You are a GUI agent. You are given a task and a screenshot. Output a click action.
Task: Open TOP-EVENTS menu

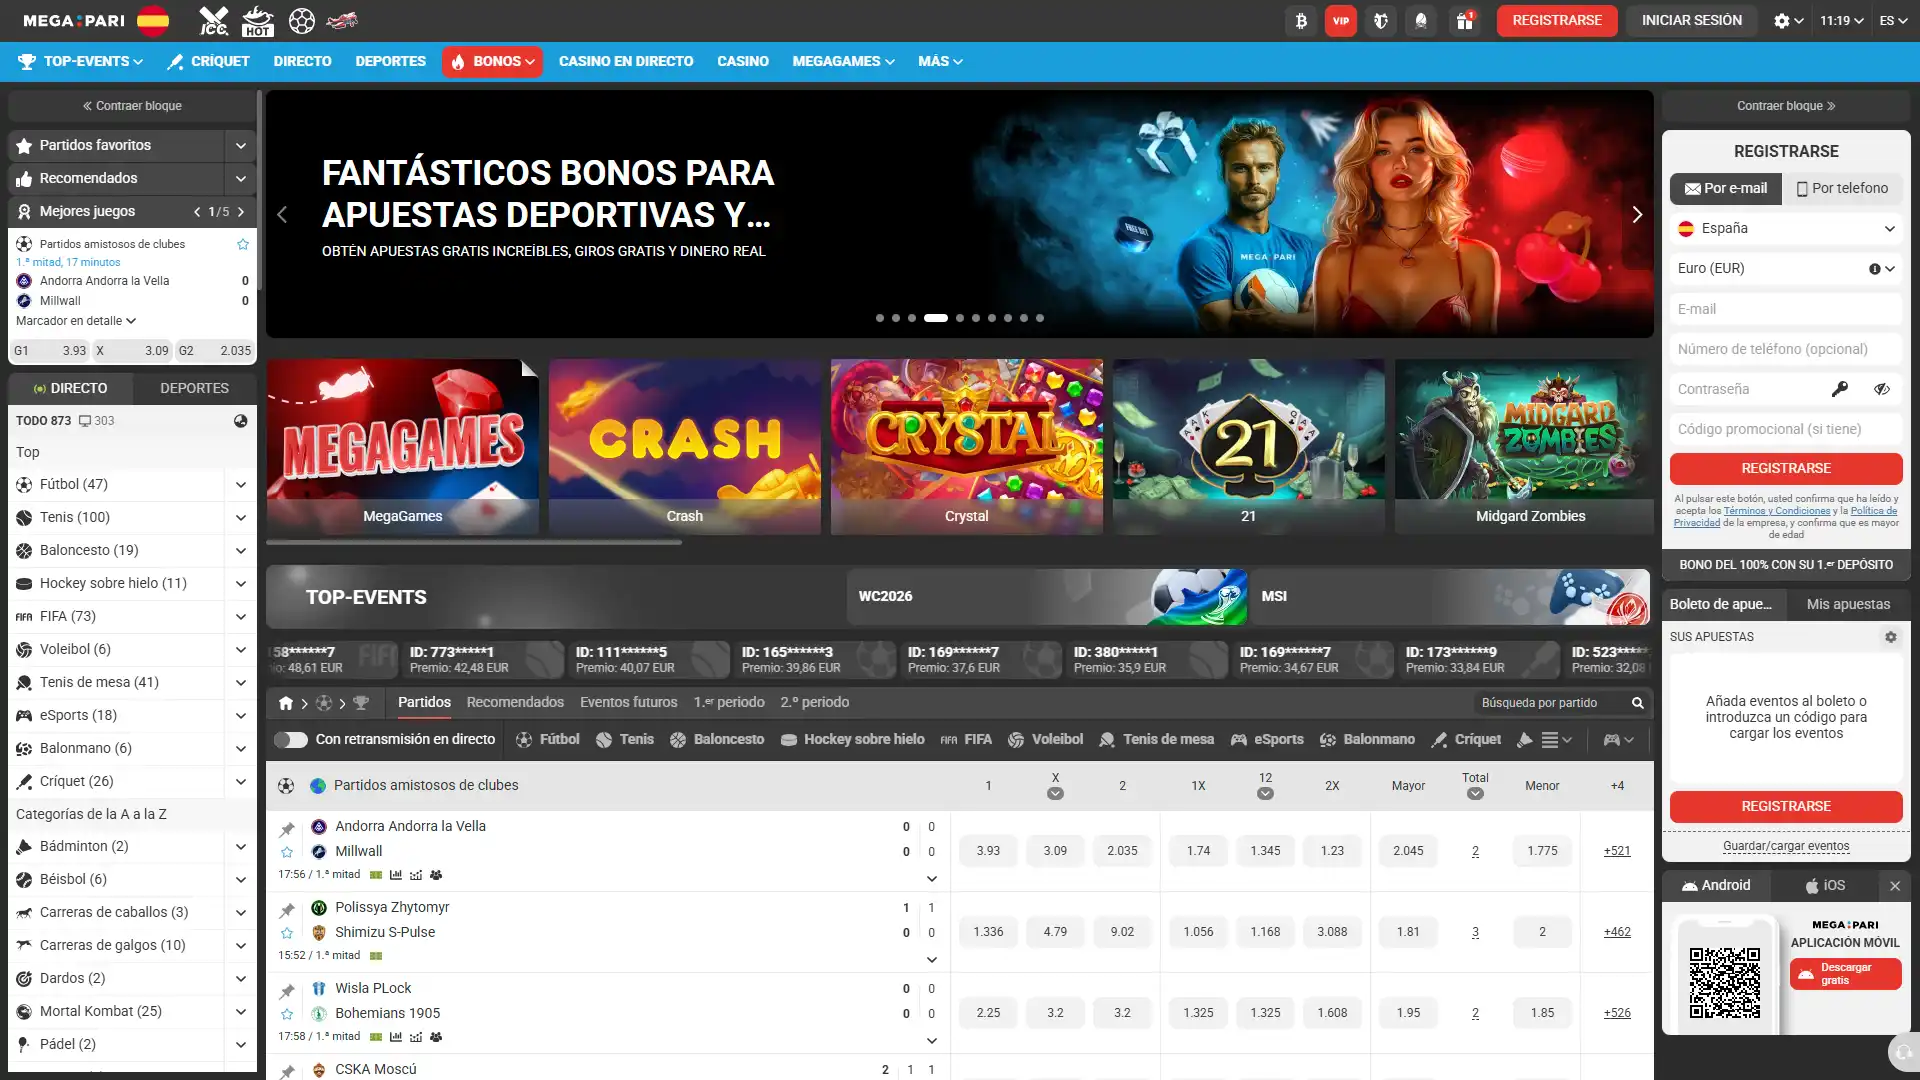pos(81,62)
